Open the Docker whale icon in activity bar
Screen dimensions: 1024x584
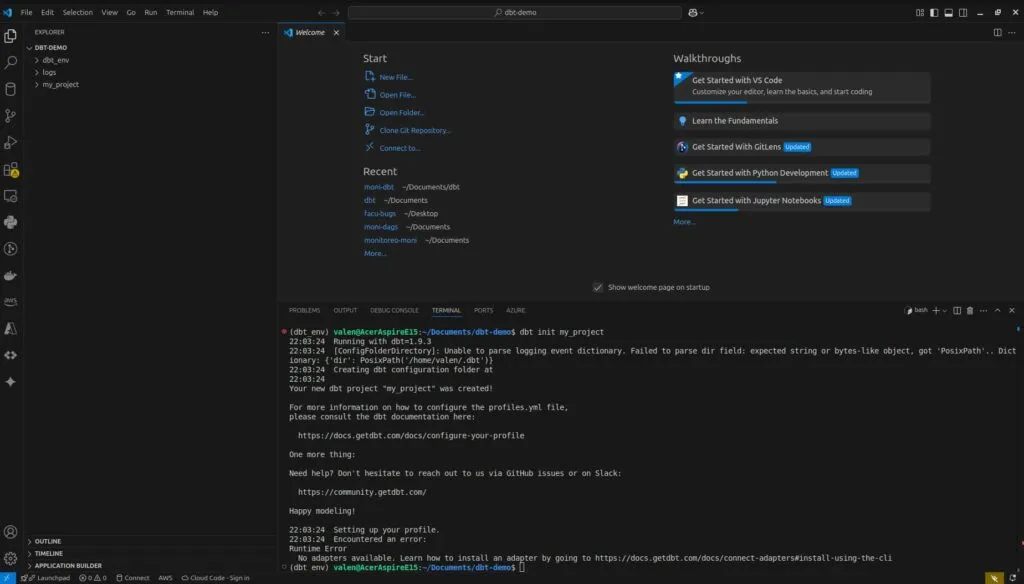pos(10,276)
